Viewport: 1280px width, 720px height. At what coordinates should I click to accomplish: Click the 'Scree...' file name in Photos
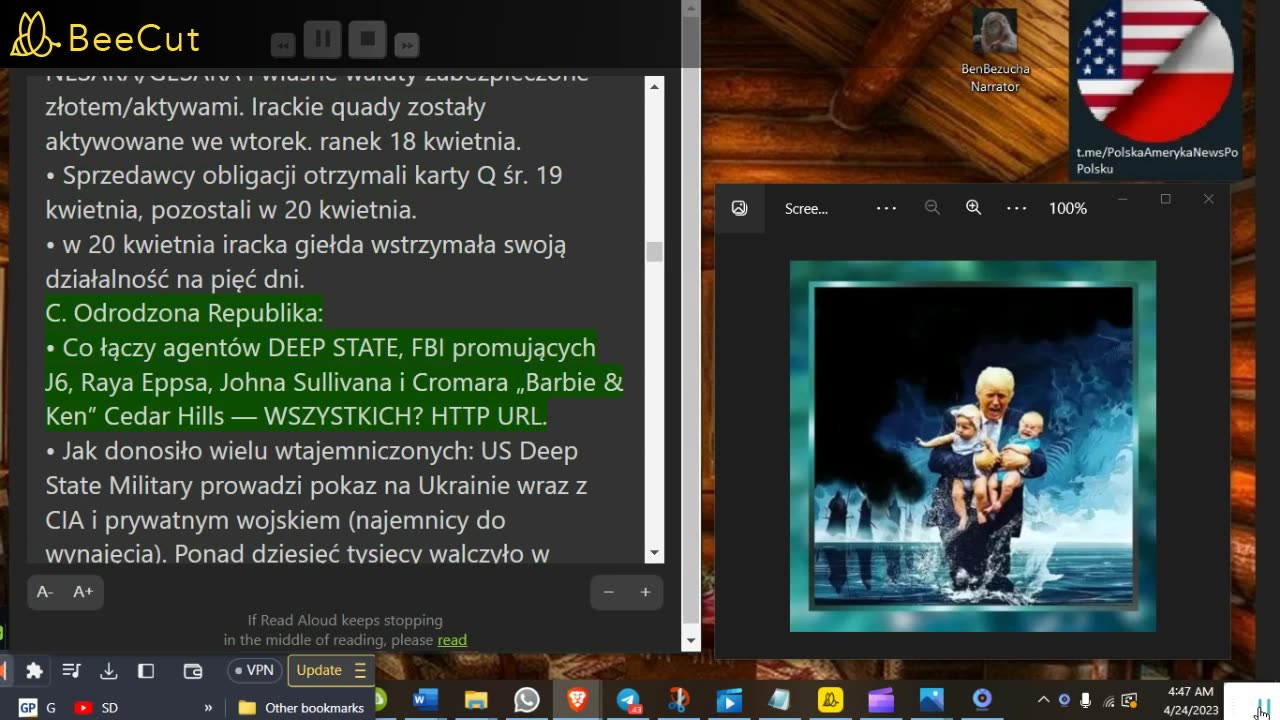tap(806, 208)
